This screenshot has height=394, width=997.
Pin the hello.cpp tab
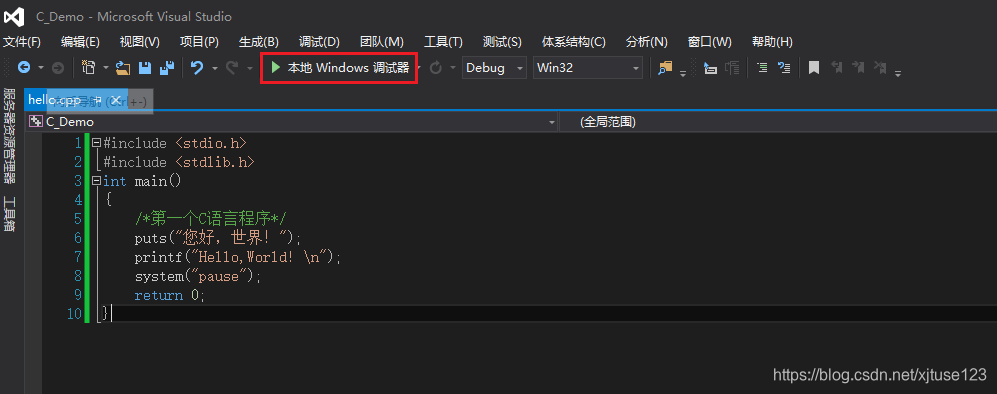(98, 100)
